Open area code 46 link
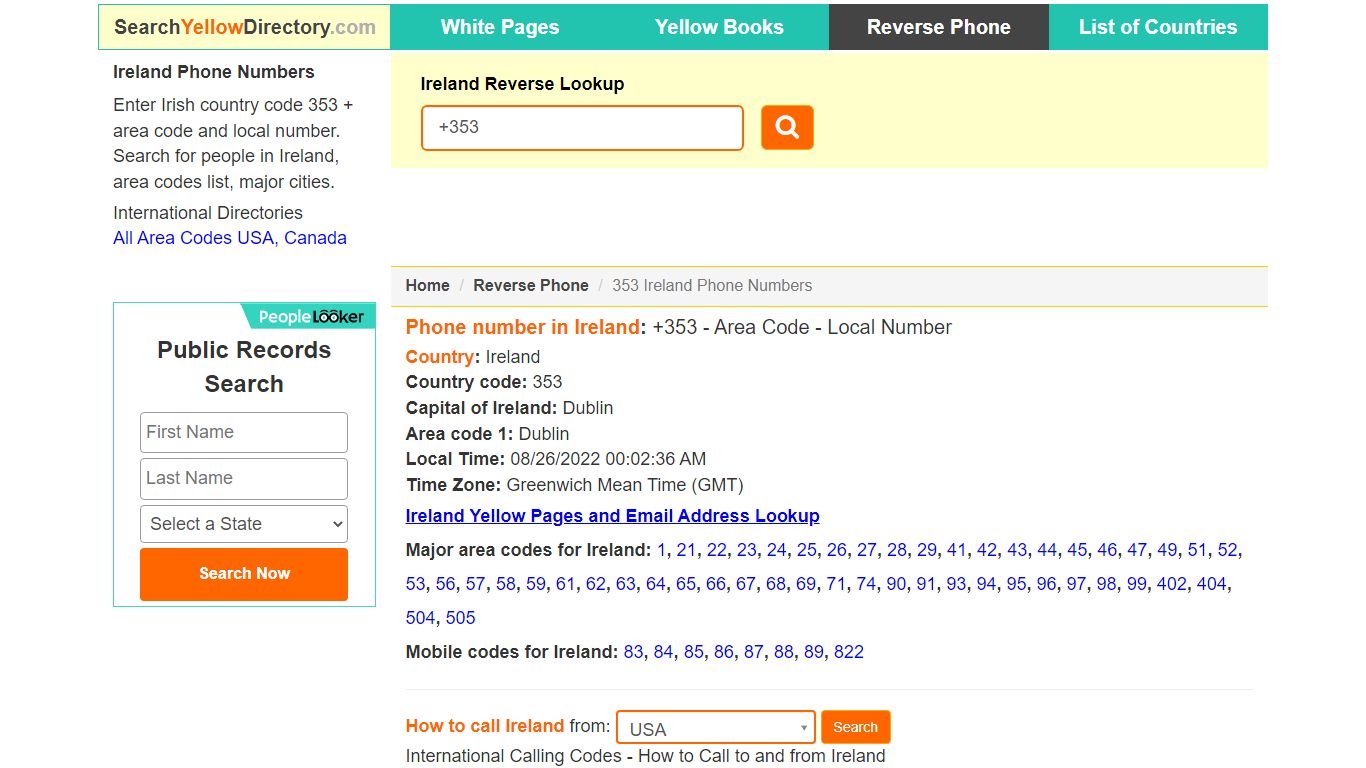 point(1106,550)
